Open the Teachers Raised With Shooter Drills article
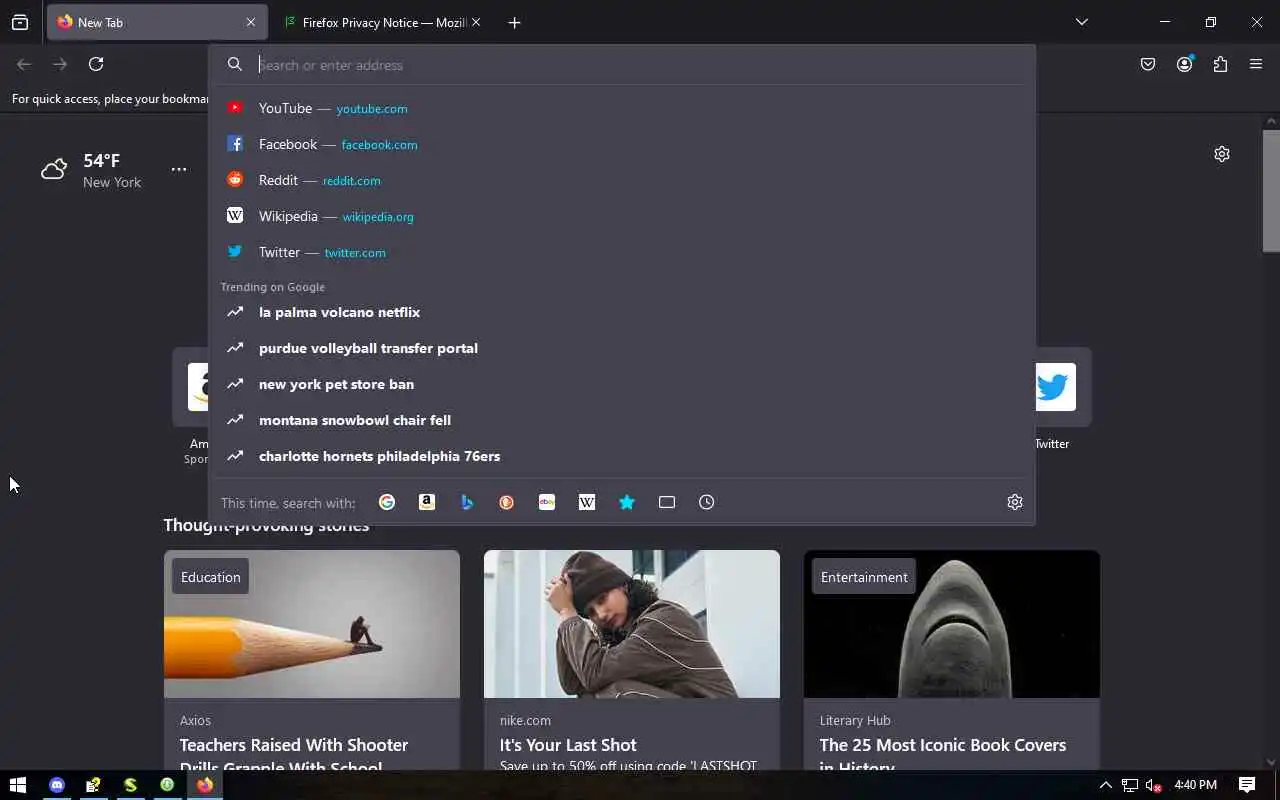 click(294, 755)
